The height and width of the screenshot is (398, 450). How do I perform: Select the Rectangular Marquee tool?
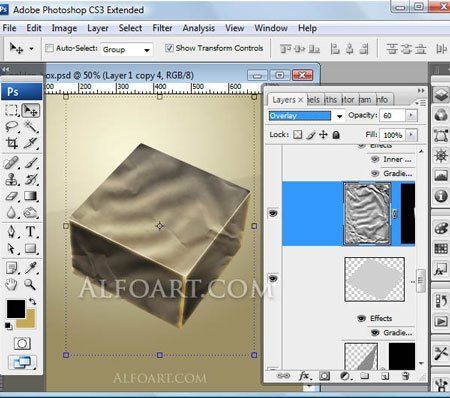coord(12,110)
